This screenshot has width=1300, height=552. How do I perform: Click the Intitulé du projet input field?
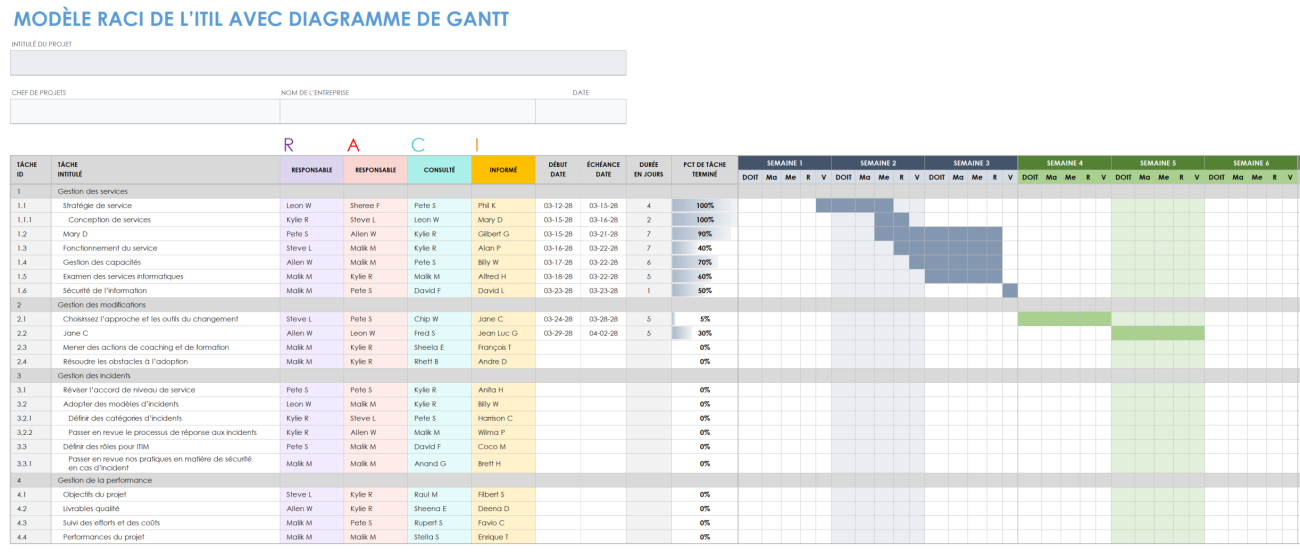pos(318,63)
